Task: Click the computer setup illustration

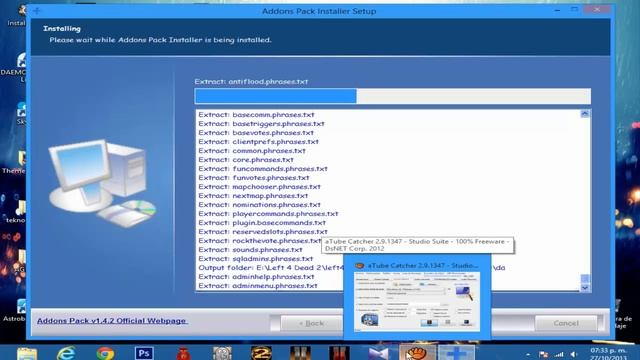Action: click(x=102, y=184)
